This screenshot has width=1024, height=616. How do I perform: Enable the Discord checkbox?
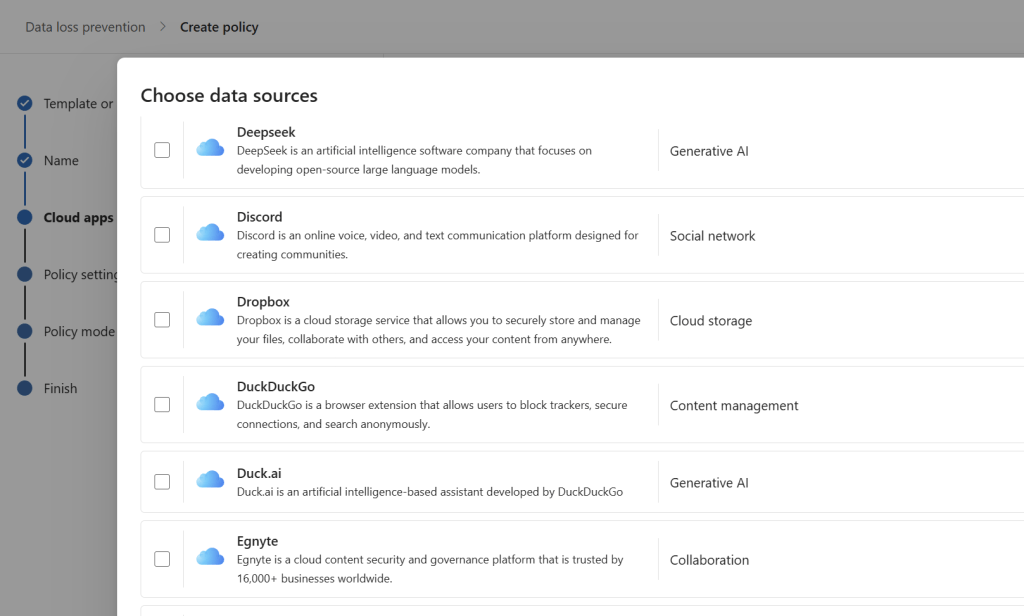coord(162,235)
